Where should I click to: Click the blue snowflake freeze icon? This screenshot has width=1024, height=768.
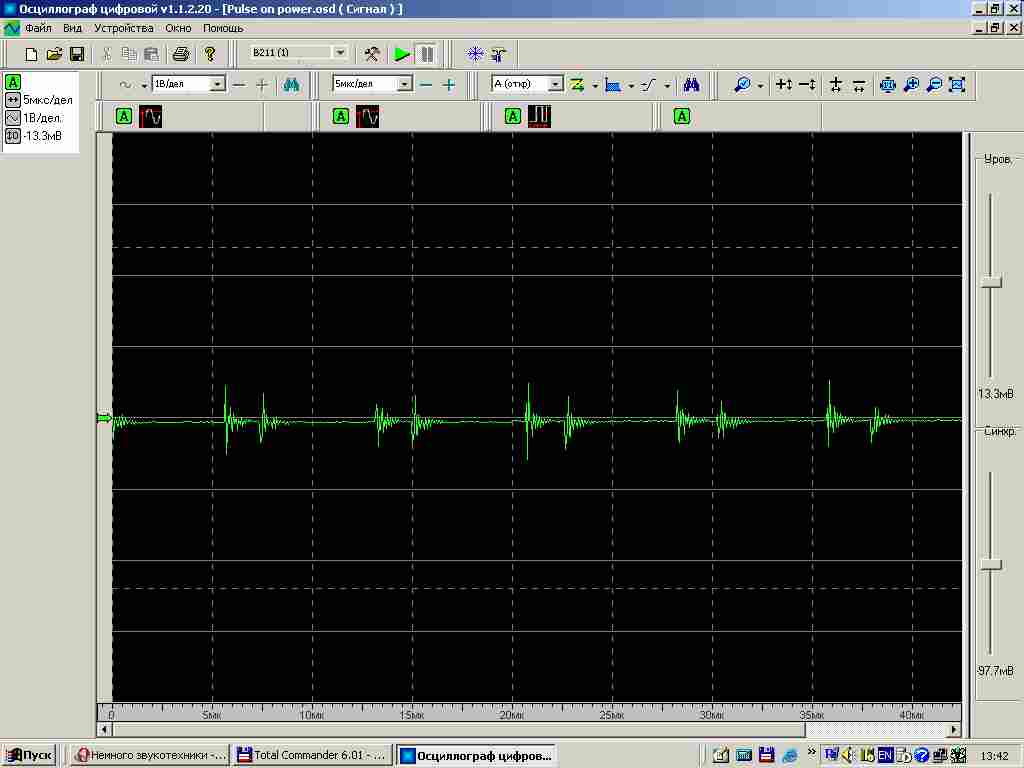coord(476,54)
